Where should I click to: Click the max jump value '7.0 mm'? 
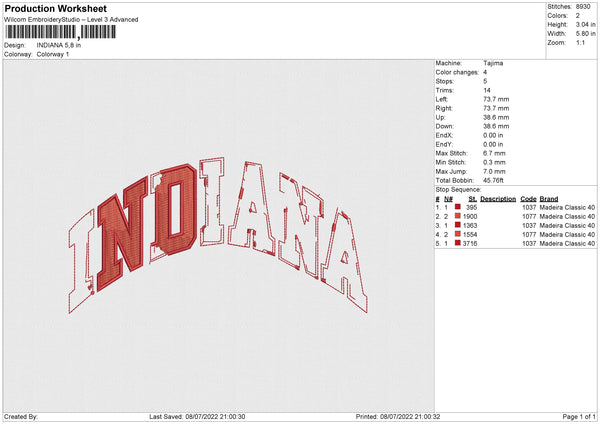pos(494,171)
